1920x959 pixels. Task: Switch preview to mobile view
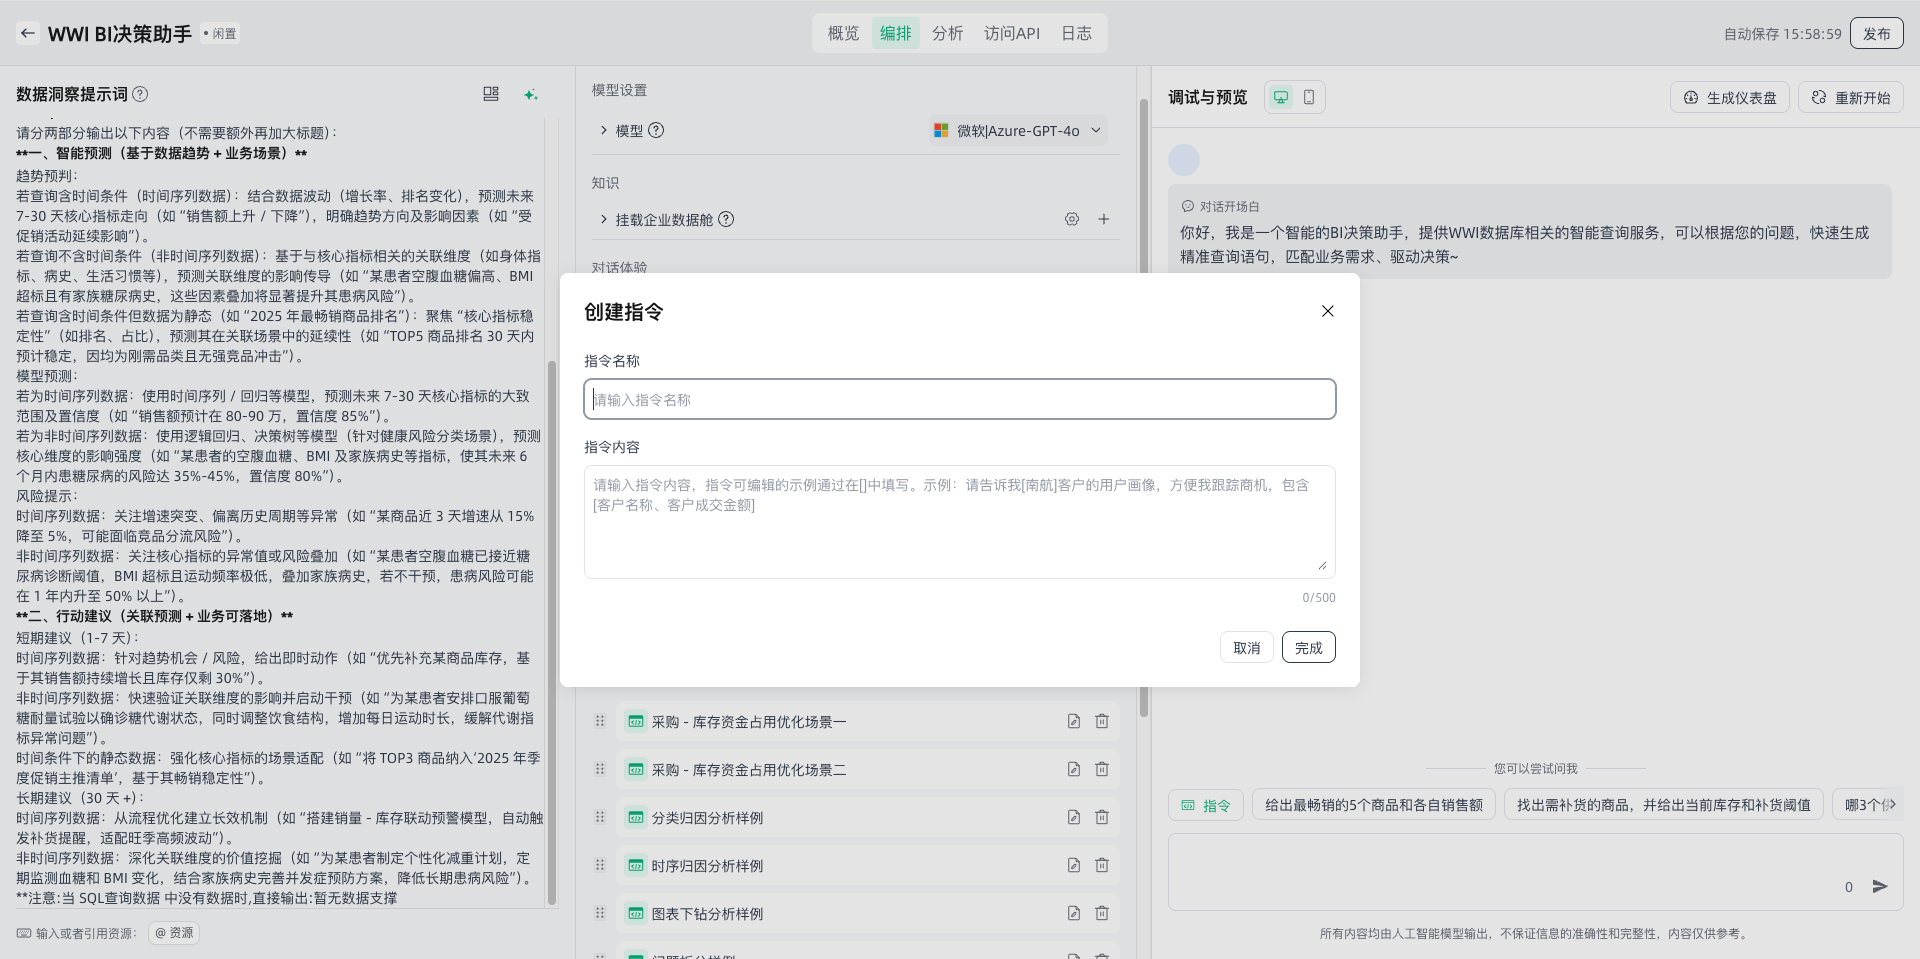(1309, 97)
